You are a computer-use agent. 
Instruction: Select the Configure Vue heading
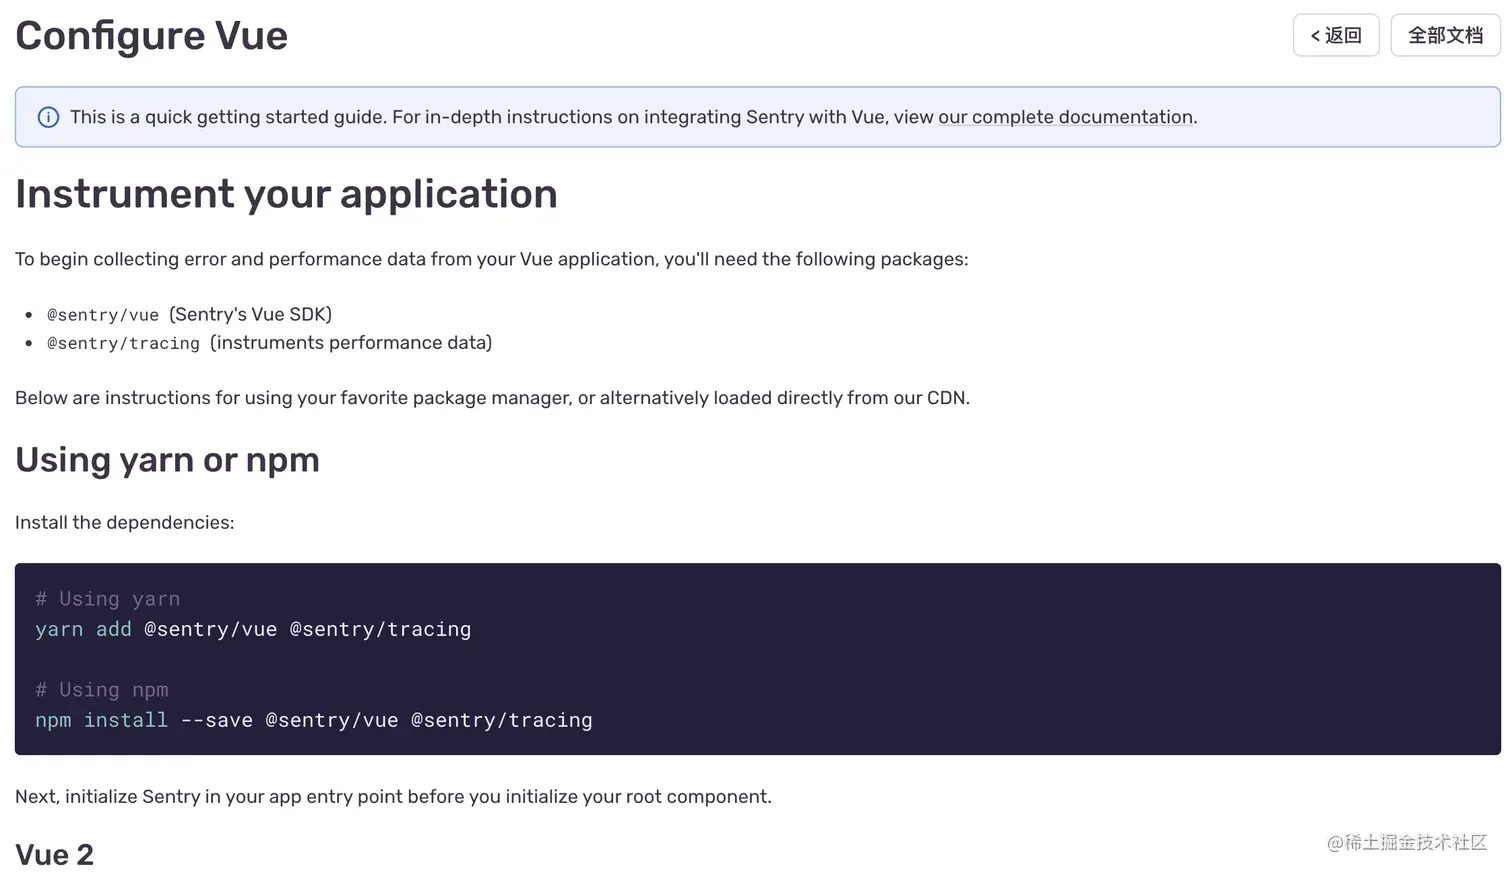pos(151,36)
